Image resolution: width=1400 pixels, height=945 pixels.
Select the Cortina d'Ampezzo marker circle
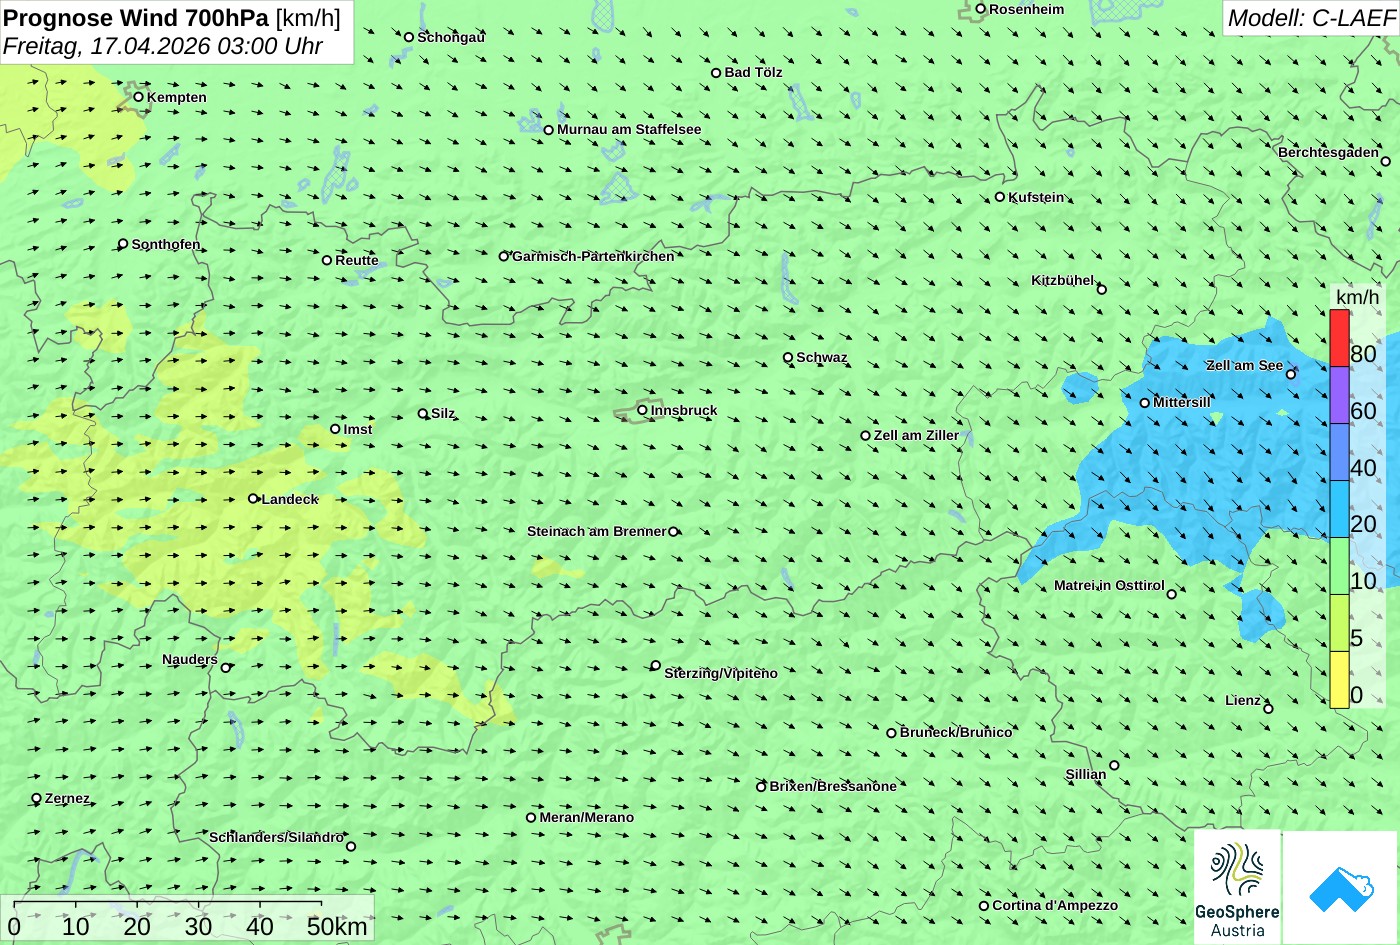984,906
